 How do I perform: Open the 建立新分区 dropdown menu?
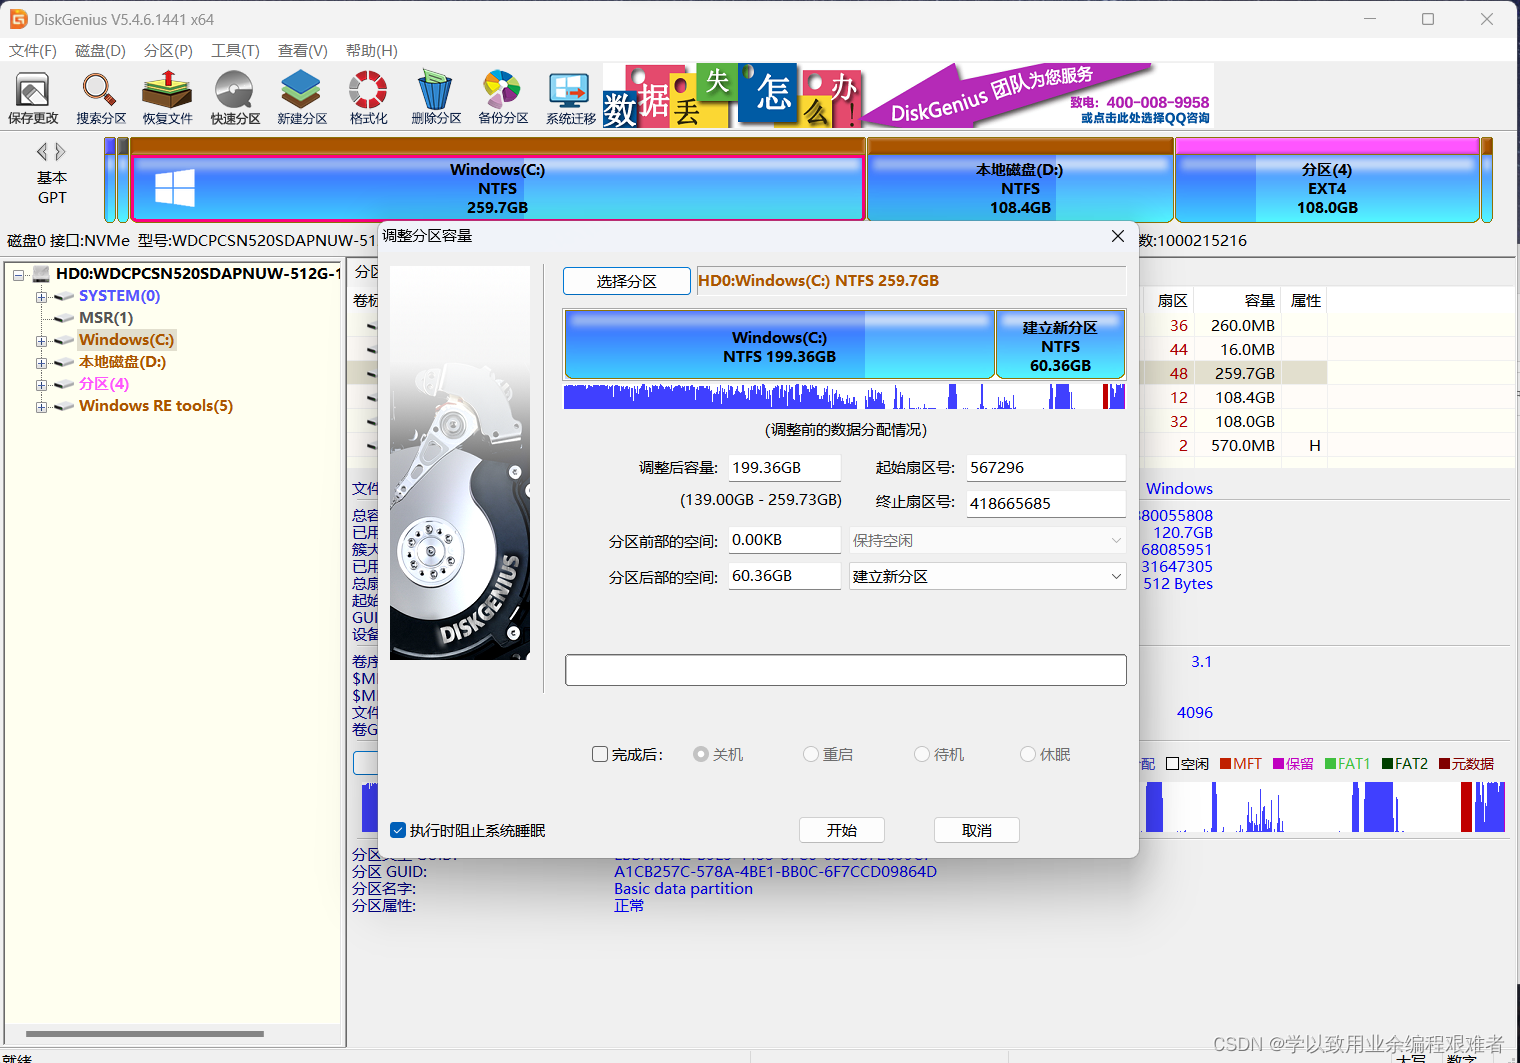click(987, 576)
